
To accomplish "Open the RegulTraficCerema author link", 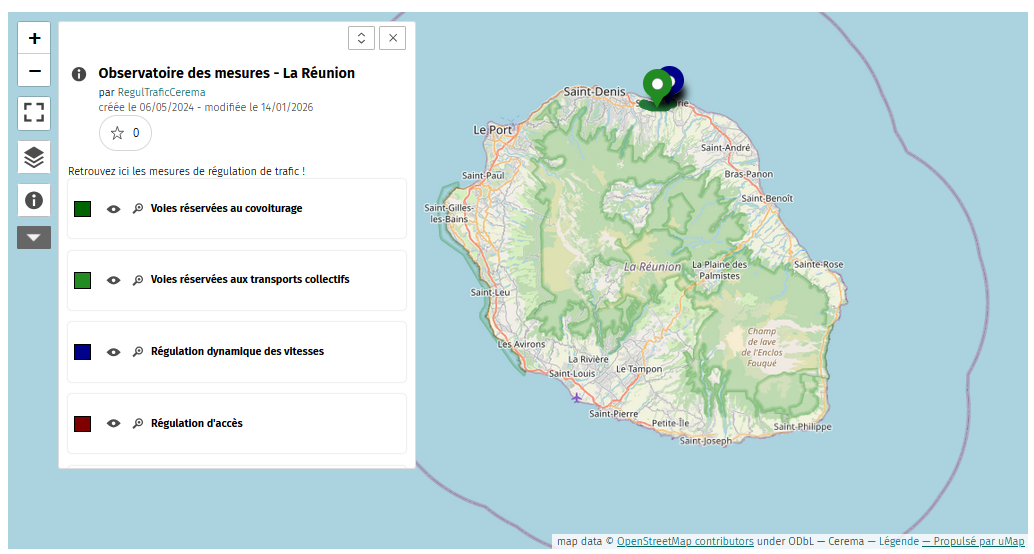I will 161,92.
